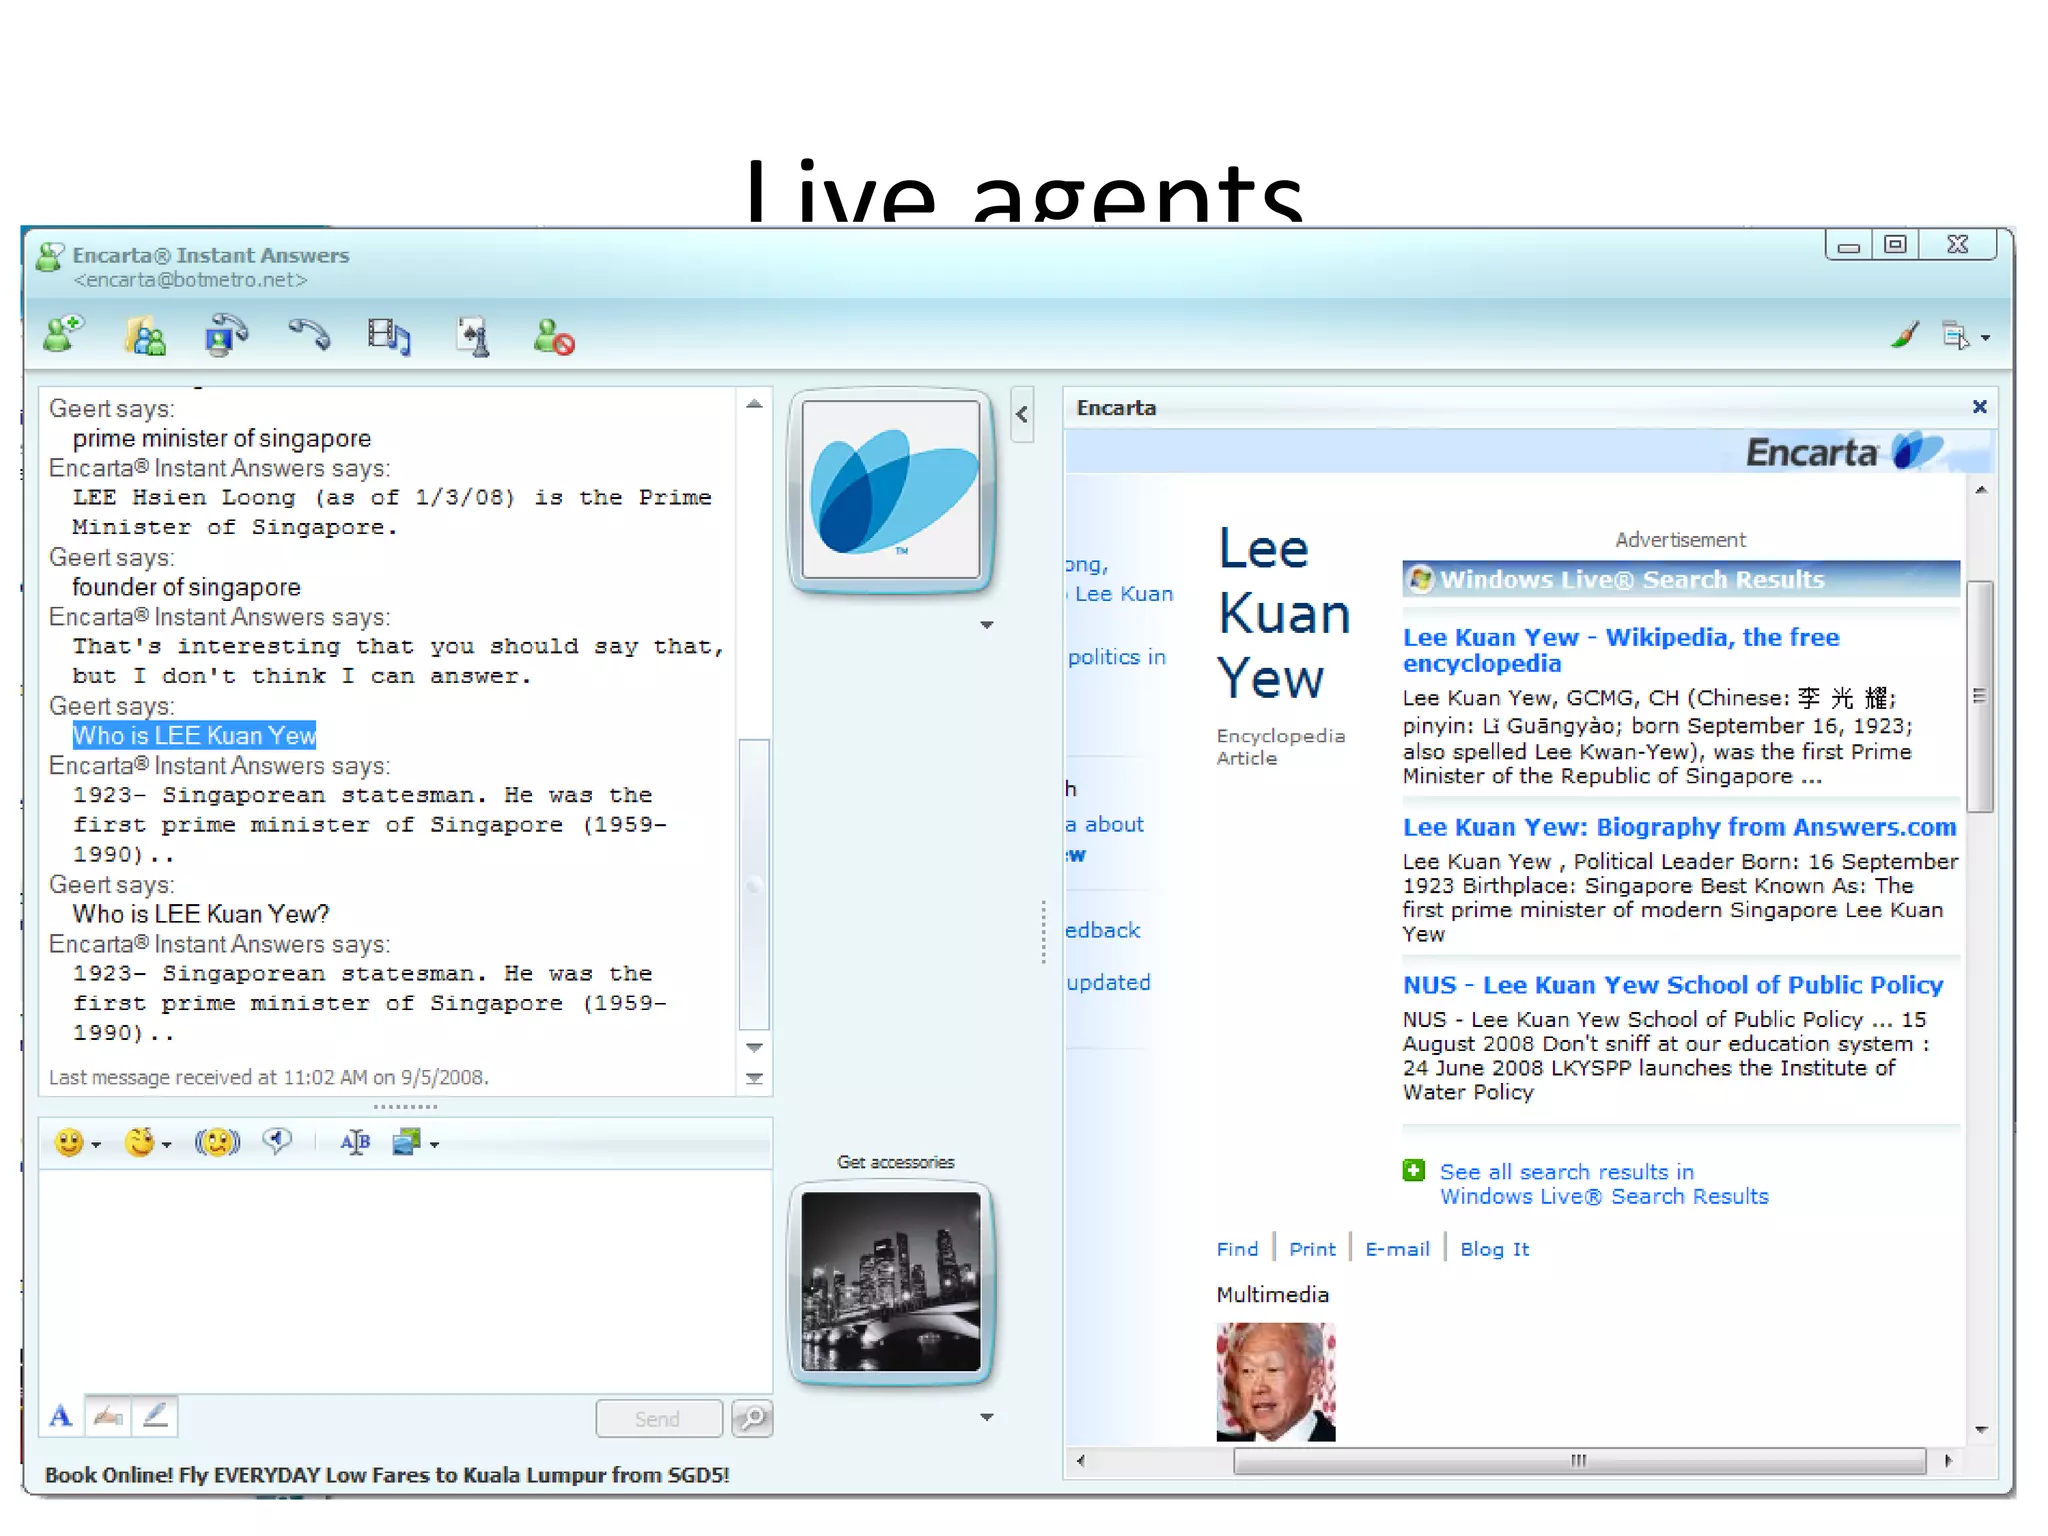Collapse the Encarta activity panel arrow
Screen dimensions: 2048x1536
point(1022,414)
